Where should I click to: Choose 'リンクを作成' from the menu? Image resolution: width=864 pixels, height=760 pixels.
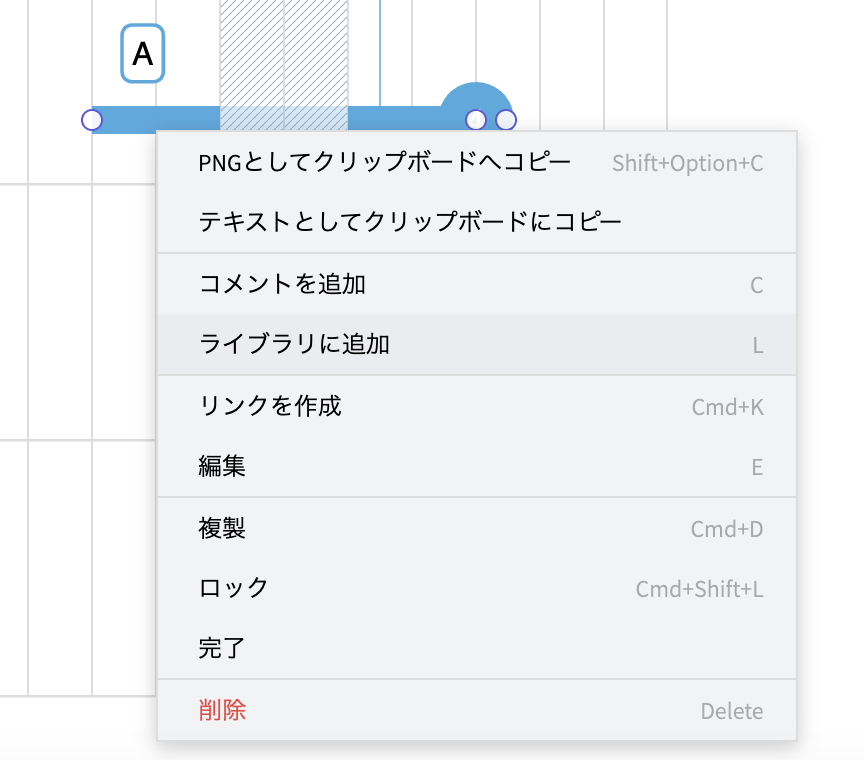click(270, 406)
